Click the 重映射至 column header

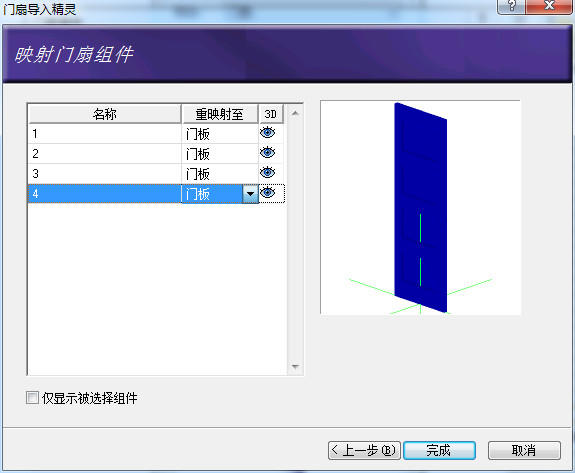tap(220, 114)
